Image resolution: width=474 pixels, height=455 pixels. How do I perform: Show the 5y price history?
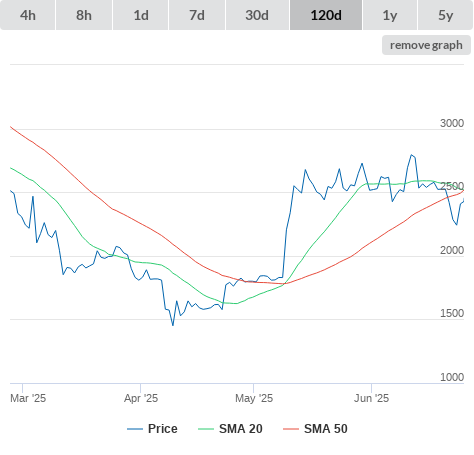pos(446,15)
